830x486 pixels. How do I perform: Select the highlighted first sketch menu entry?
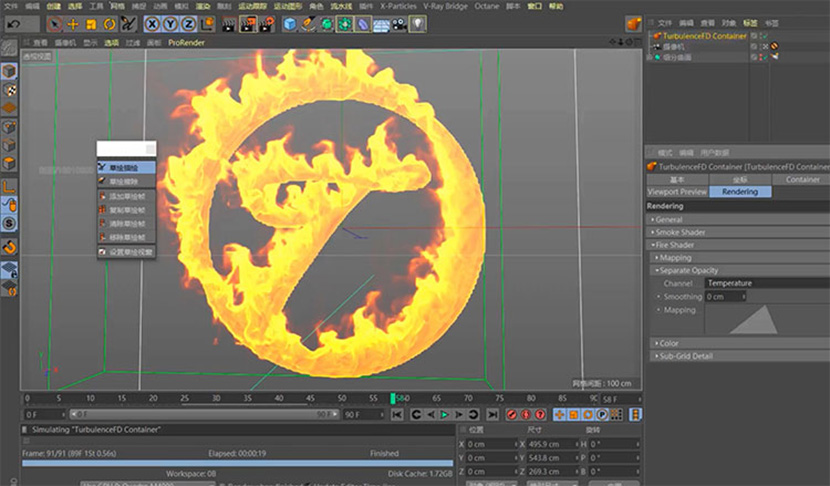click(126, 167)
